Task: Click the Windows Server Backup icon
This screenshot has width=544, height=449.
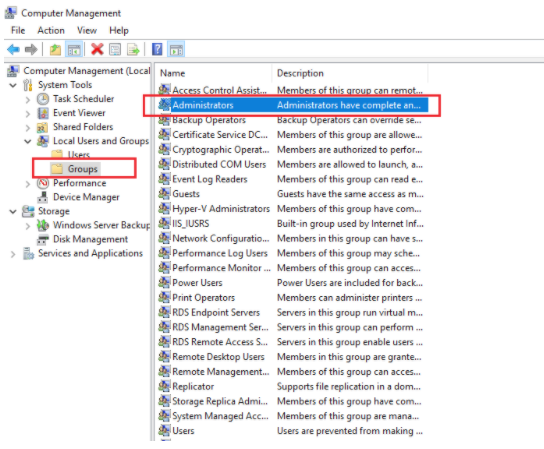Action: 43,225
